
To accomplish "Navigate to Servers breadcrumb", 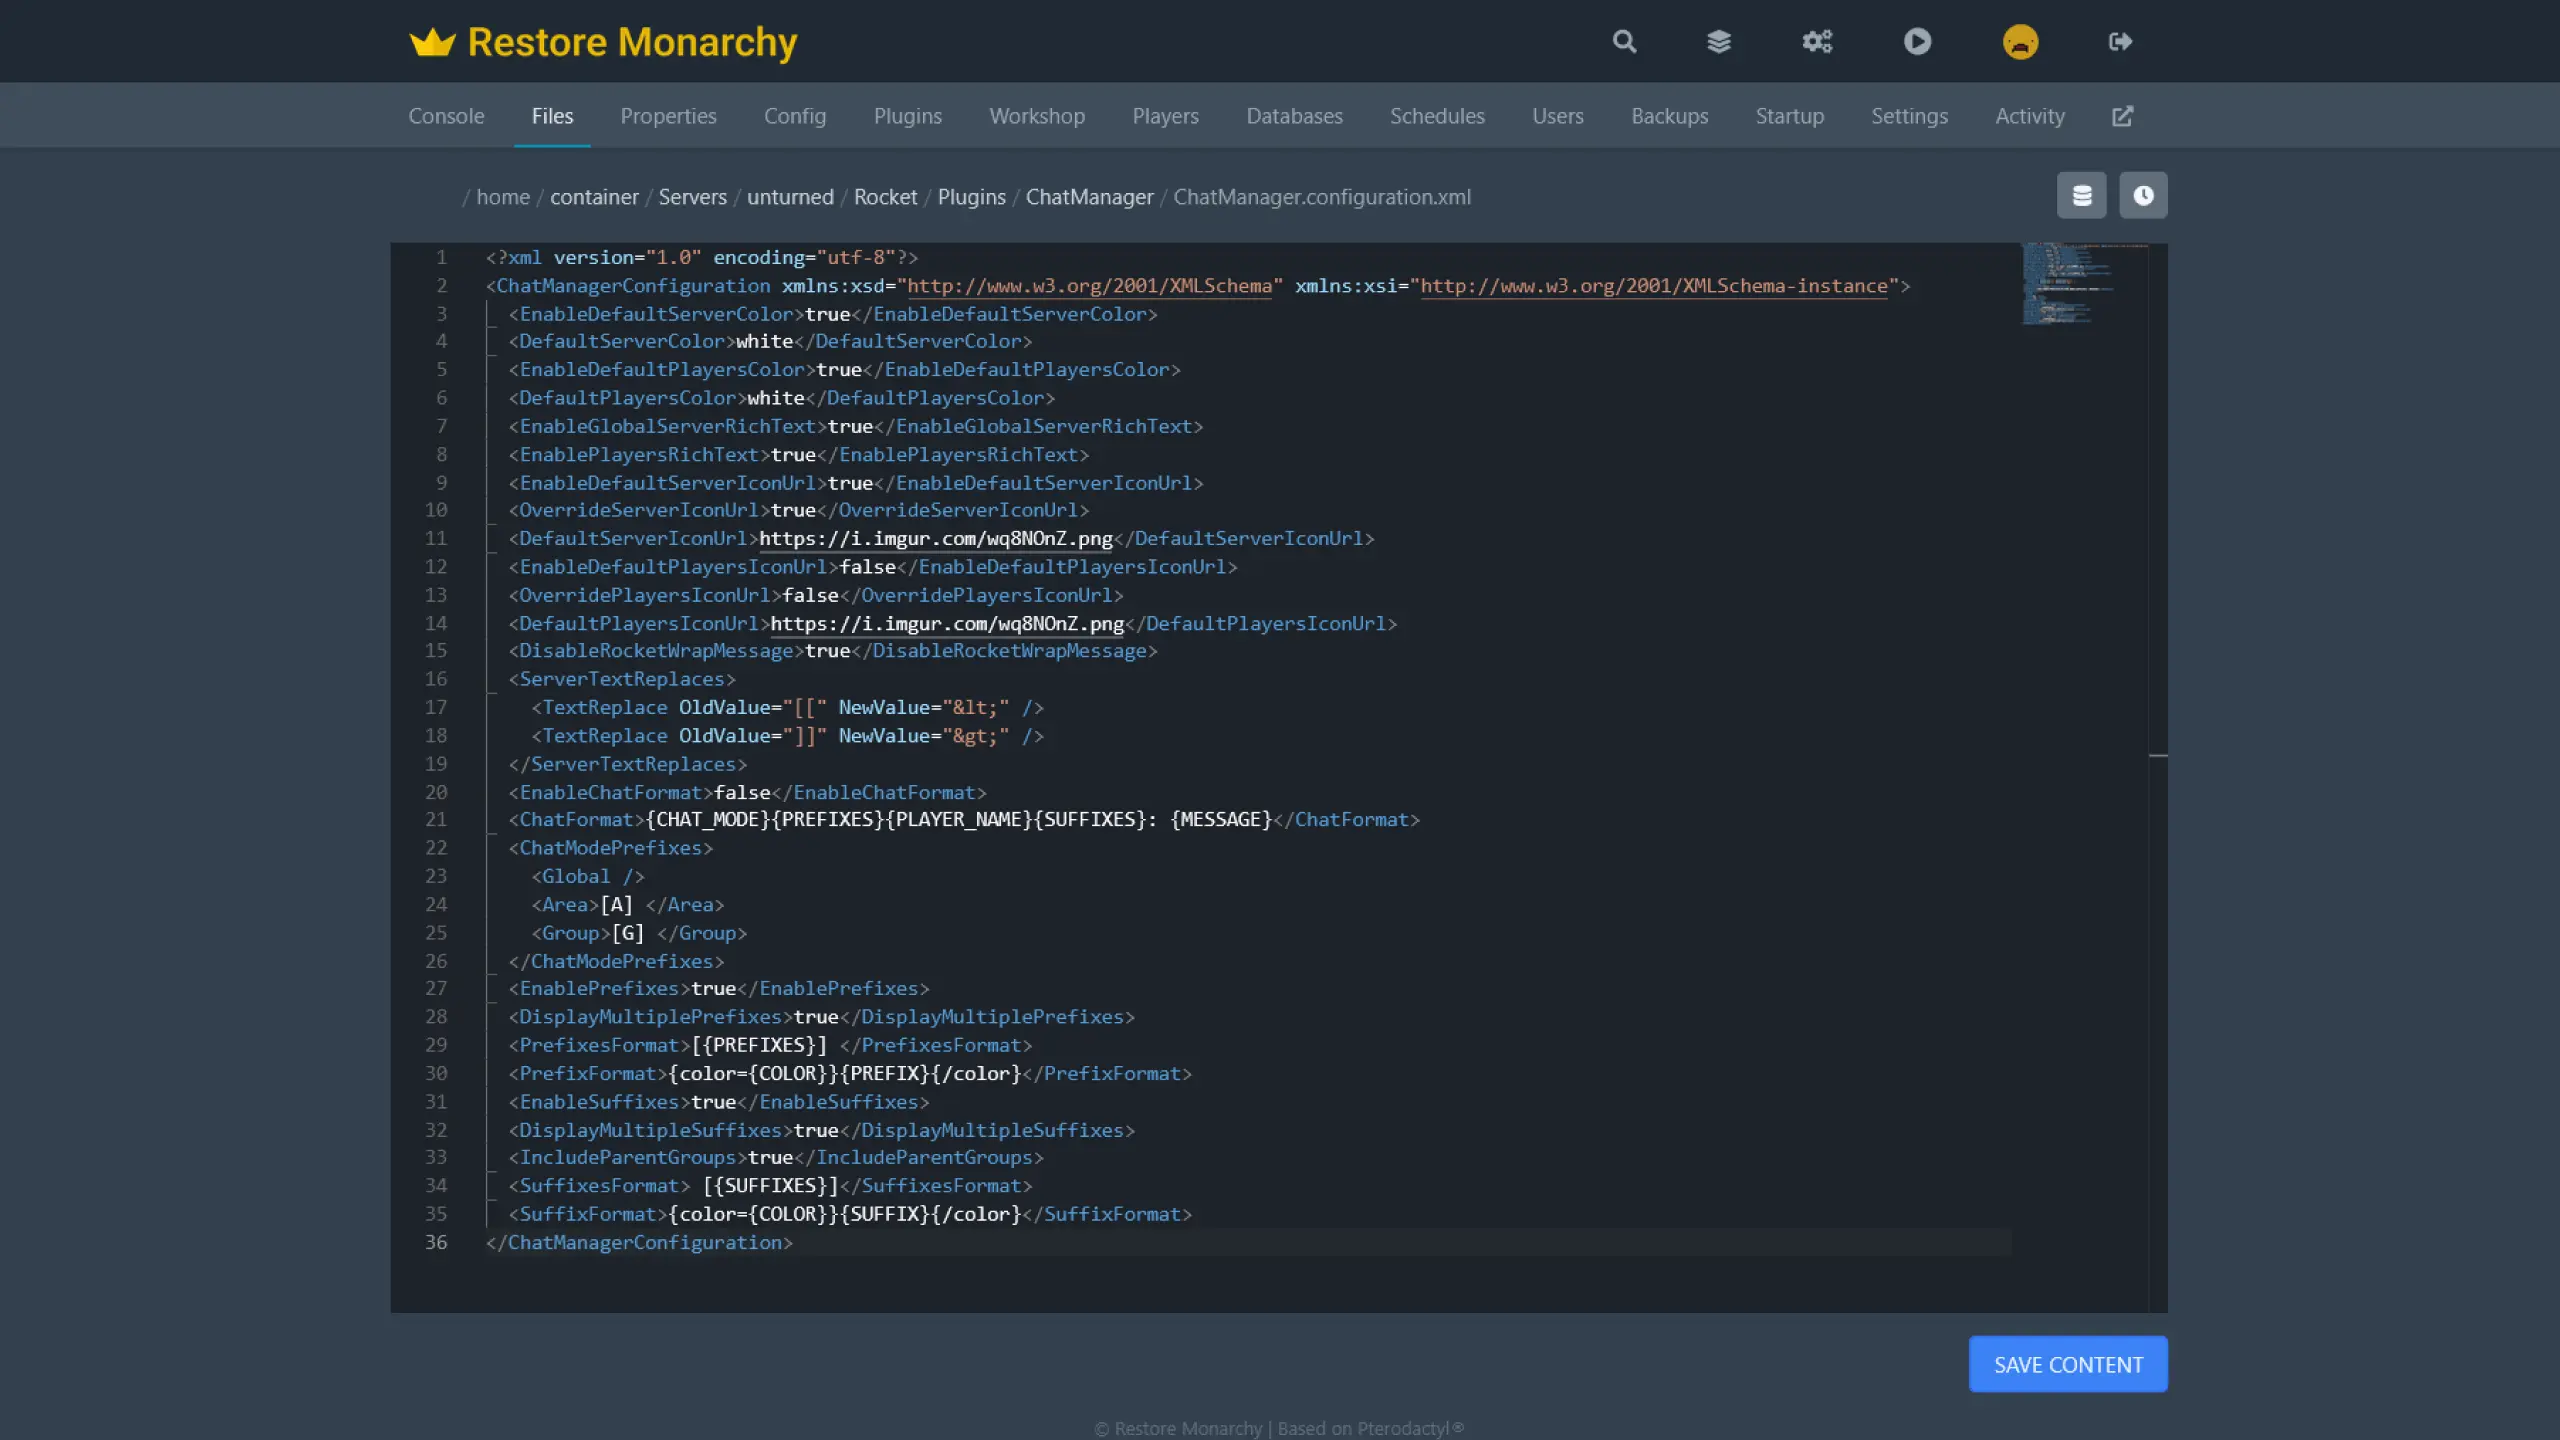I will [x=692, y=197].
